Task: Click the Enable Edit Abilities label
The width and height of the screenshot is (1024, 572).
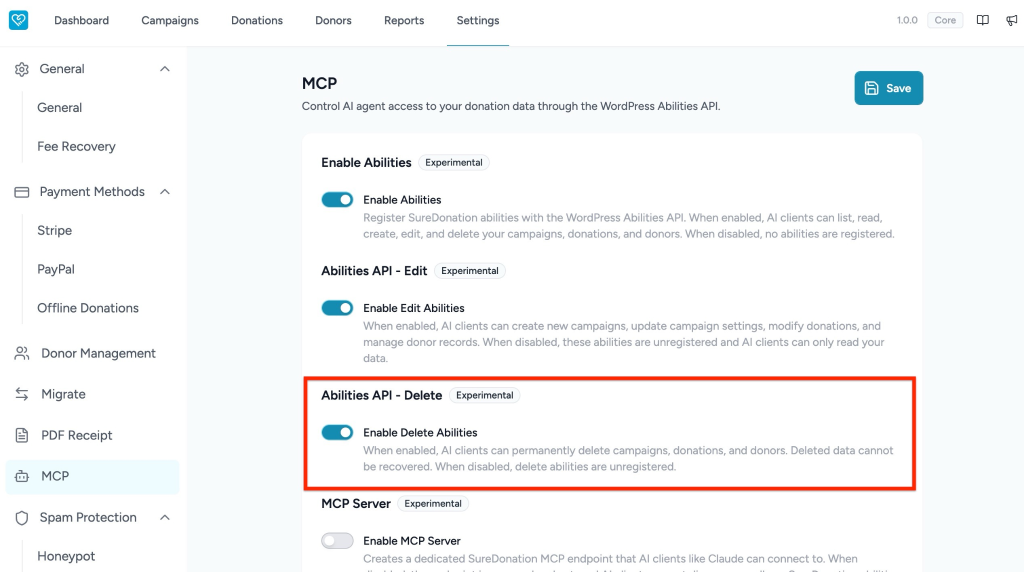Action: (x=414, y=308)
